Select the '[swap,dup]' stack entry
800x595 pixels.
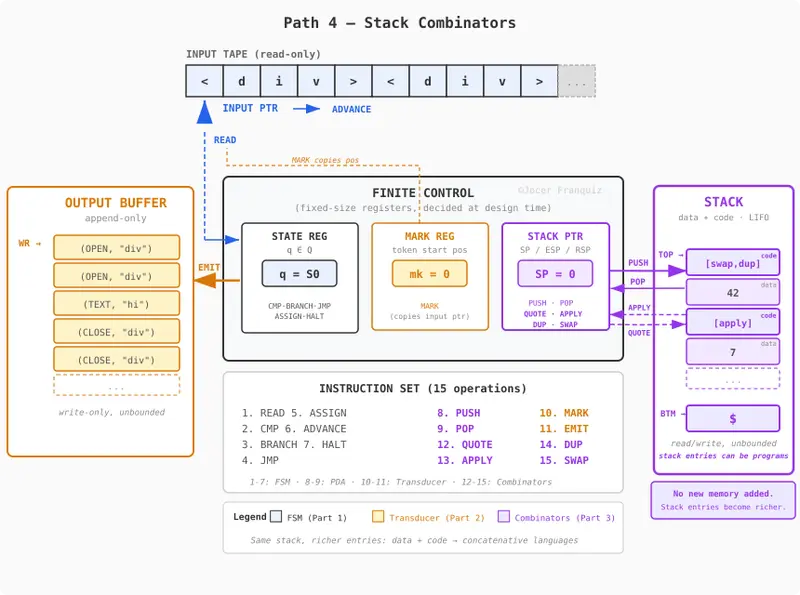click(x=733, y=262)
